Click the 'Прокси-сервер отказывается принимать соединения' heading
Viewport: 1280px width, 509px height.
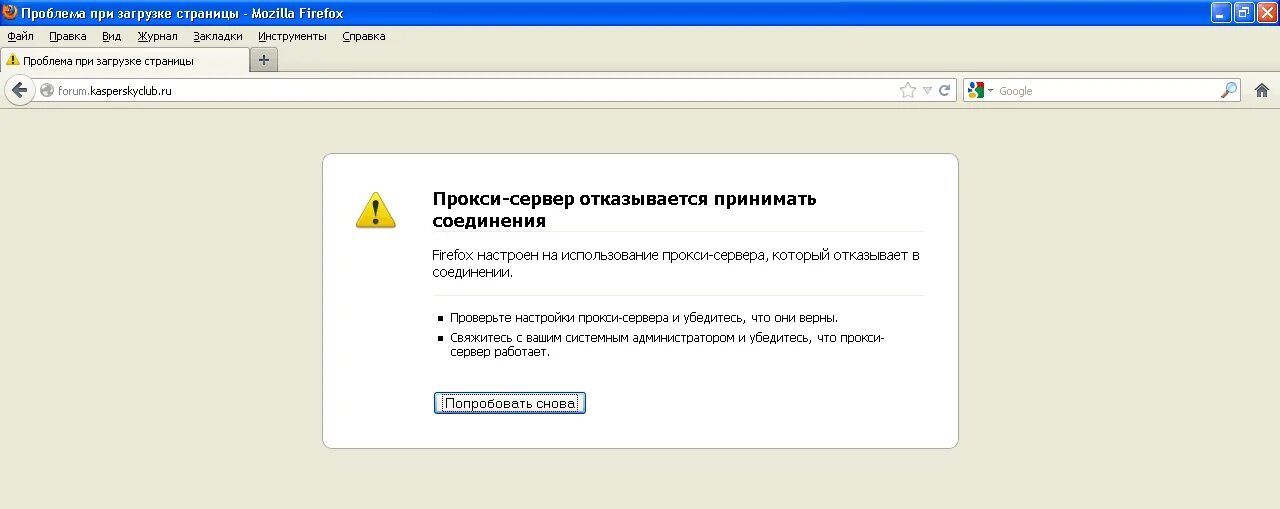point(624,209)
